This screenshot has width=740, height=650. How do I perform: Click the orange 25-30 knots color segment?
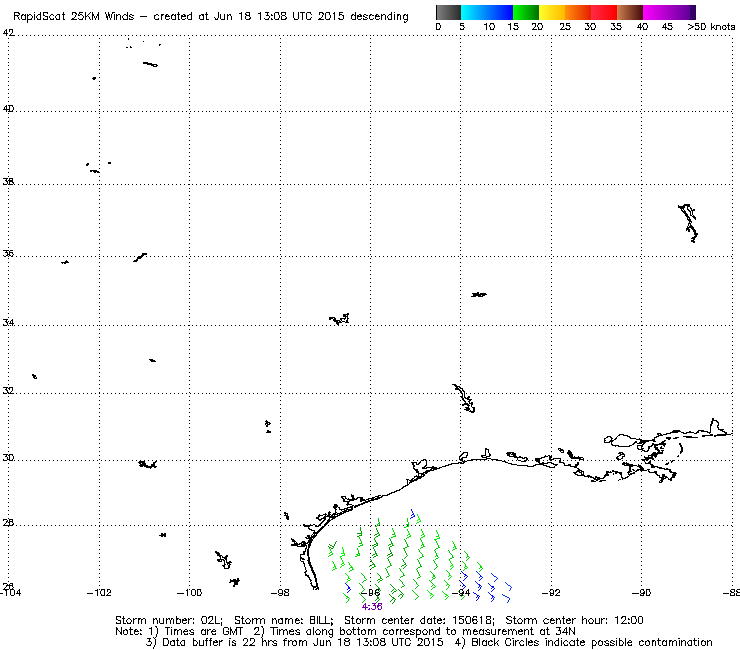[578, 12]
